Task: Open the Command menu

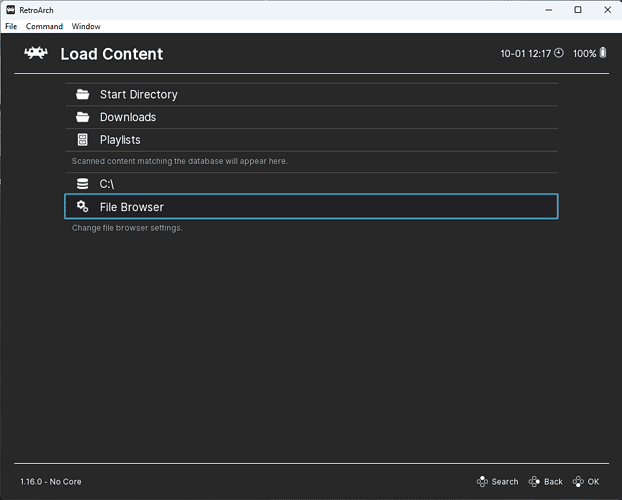Action: (x=44, y=26)
